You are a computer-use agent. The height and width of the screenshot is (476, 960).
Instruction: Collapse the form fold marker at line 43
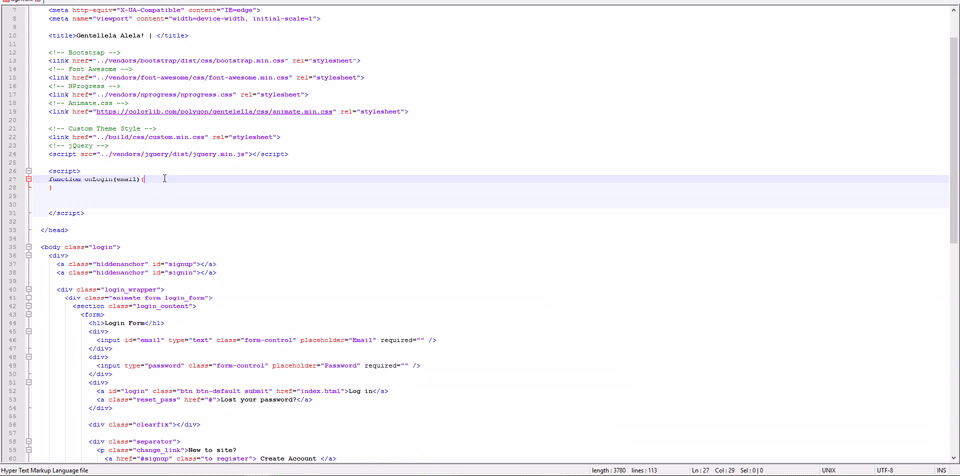pyautogui.click(x=29, y=314)
